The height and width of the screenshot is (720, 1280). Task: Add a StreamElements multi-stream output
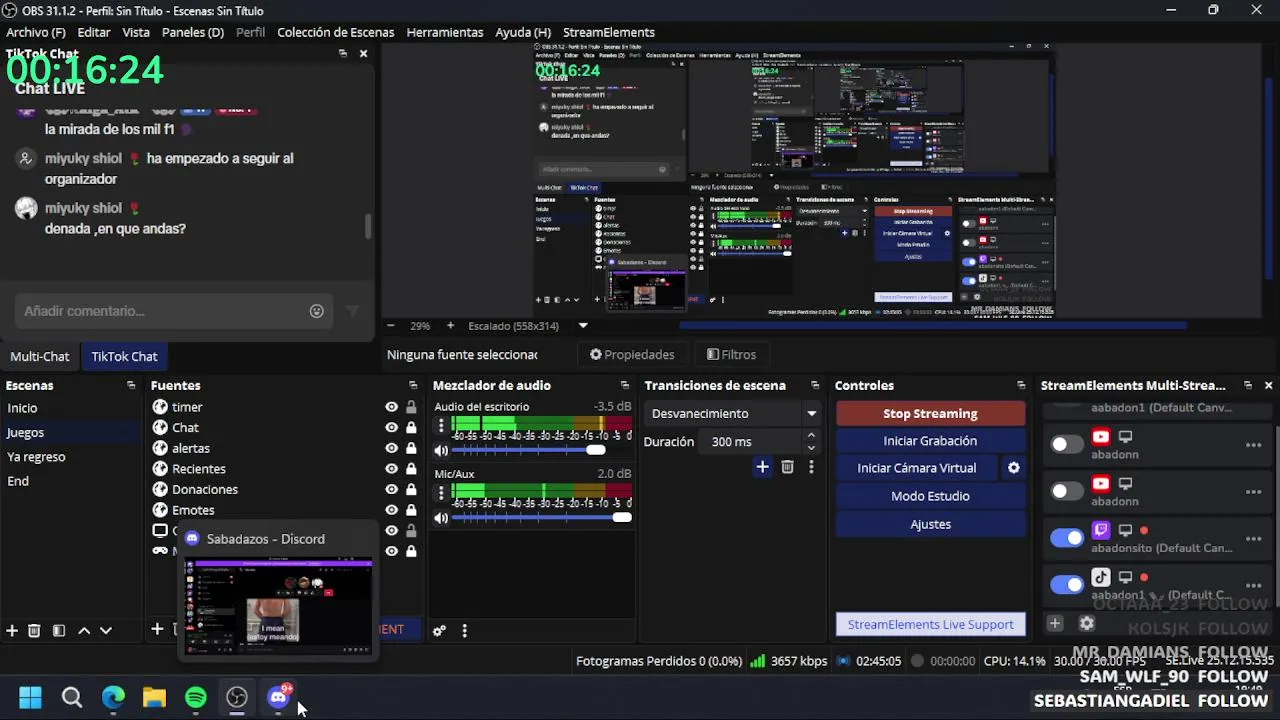1055,623
